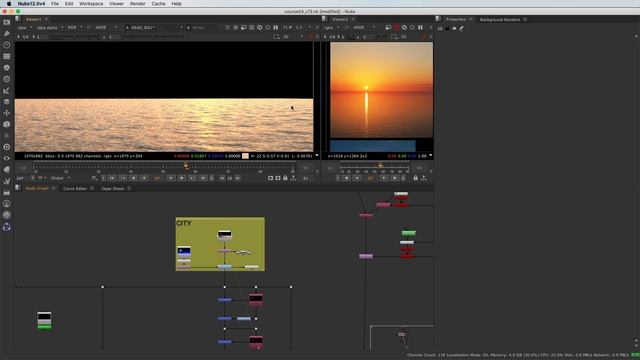Open the Cache menu

(x=158, y=4)
